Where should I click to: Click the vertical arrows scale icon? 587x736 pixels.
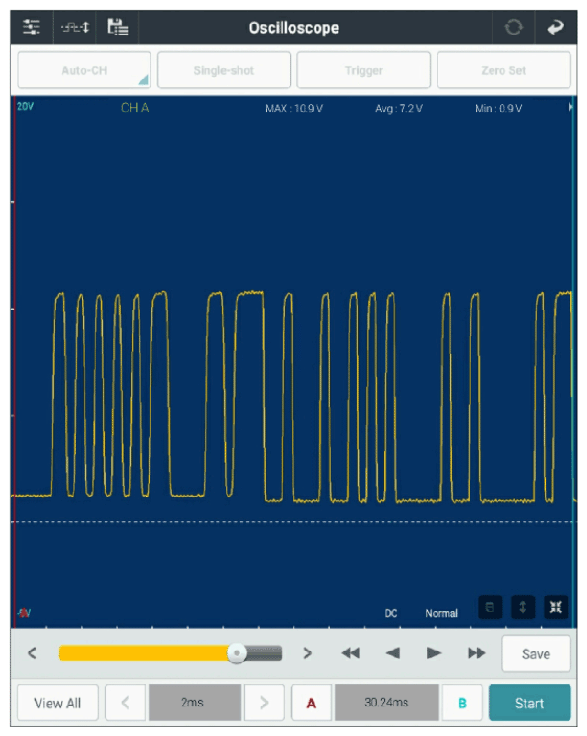(523, 607)
